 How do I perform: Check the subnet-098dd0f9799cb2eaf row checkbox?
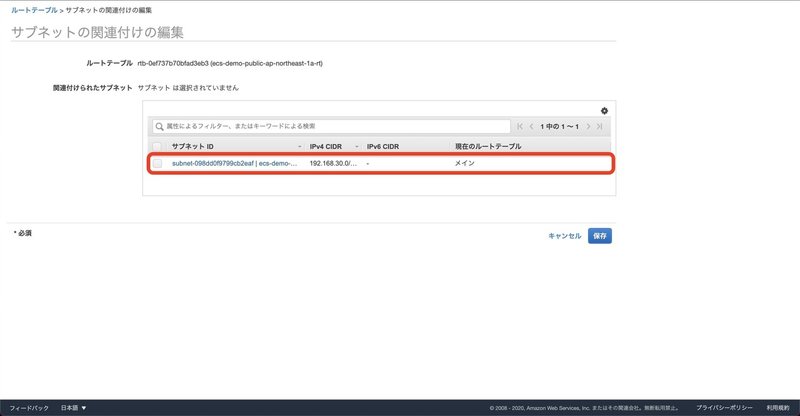click(157, 163)
